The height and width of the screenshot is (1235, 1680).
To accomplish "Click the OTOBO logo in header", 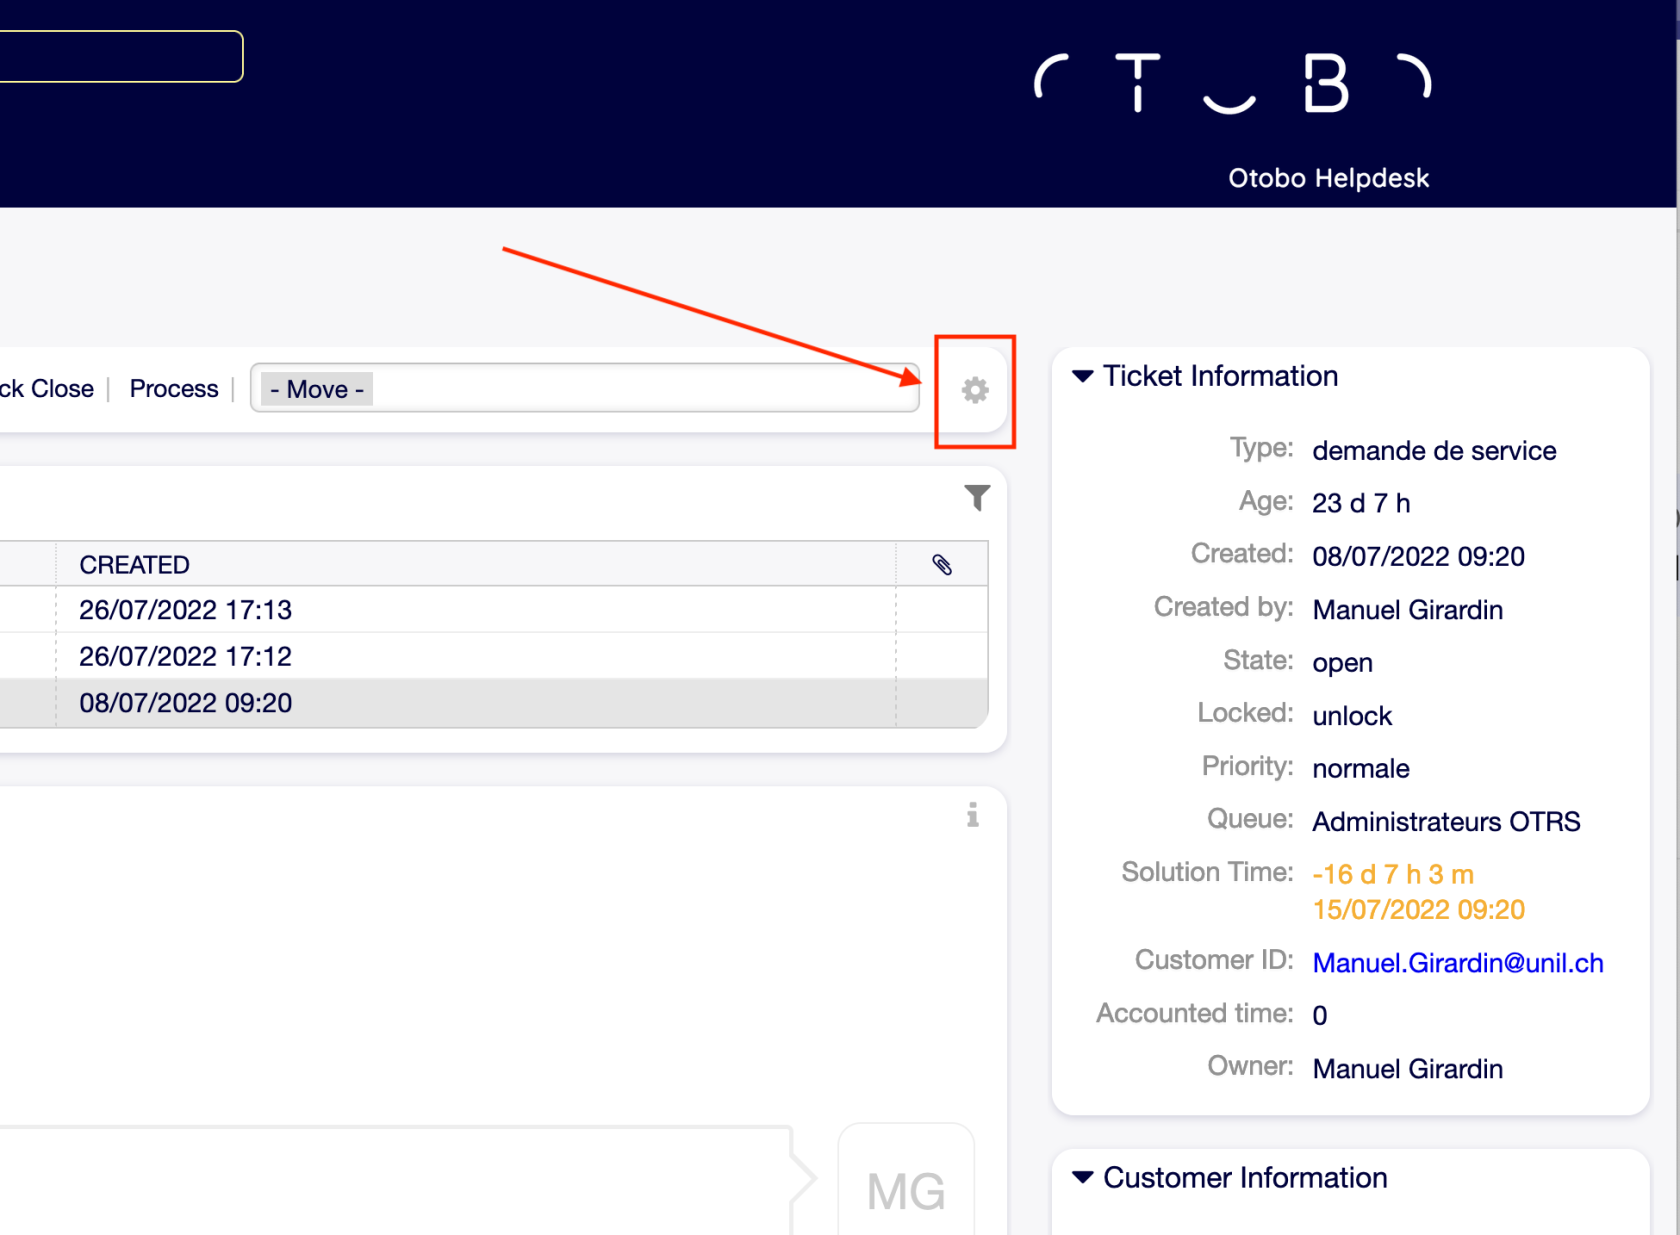I will coord(1232,84).
